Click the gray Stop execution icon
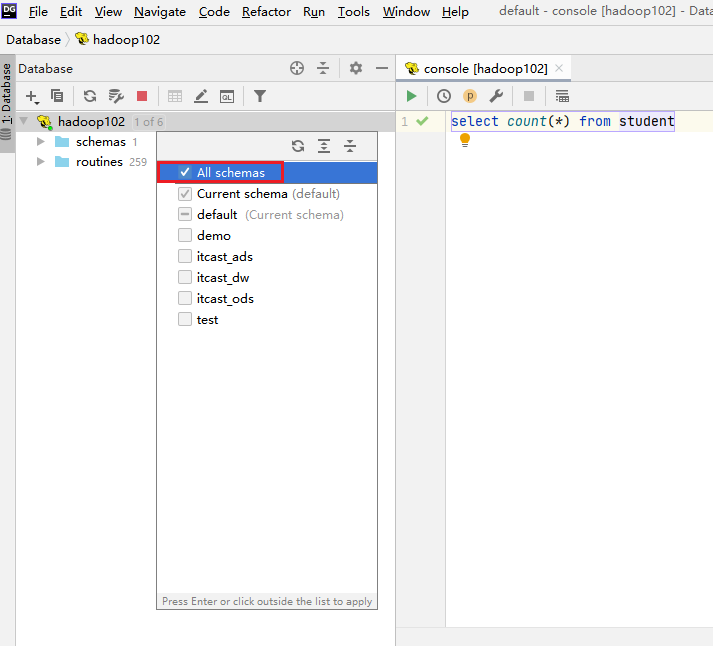 pyautogui.click(x=529, y=96)
